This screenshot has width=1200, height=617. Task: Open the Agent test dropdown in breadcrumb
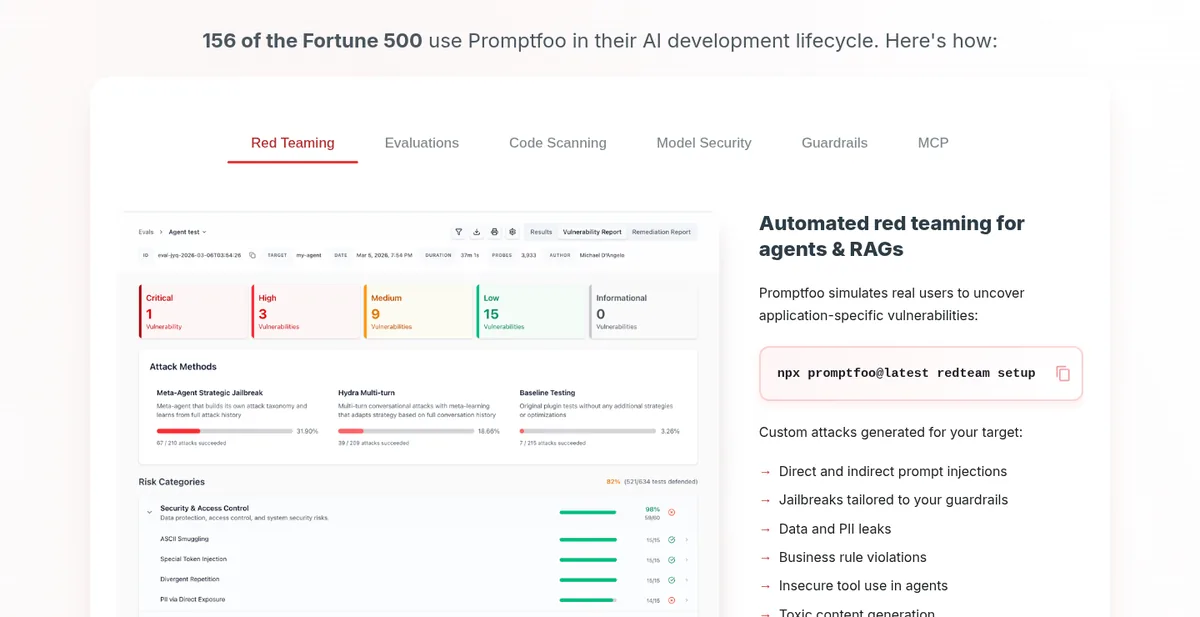pos(187,232)
